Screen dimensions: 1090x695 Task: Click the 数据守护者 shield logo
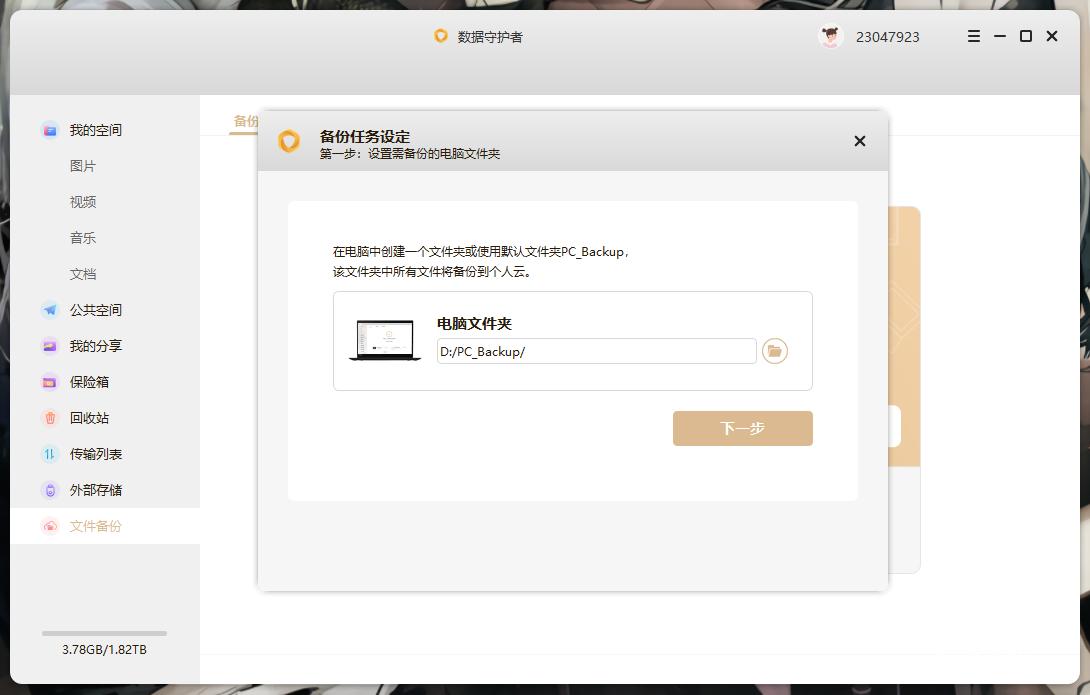tap(441, 36)
